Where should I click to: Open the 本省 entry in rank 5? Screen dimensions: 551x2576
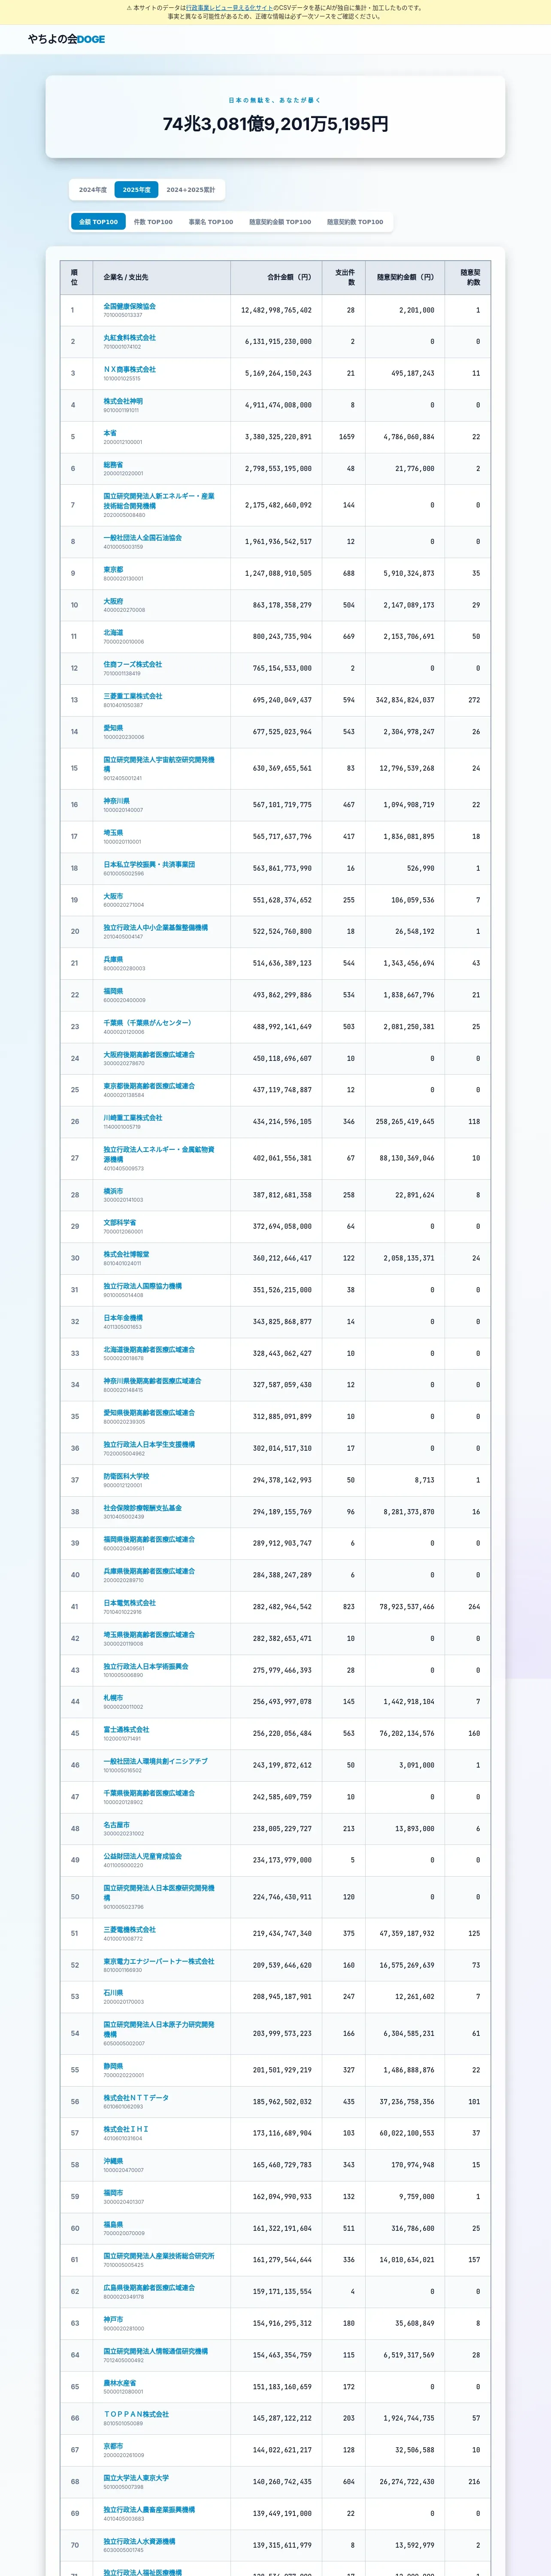110,433
